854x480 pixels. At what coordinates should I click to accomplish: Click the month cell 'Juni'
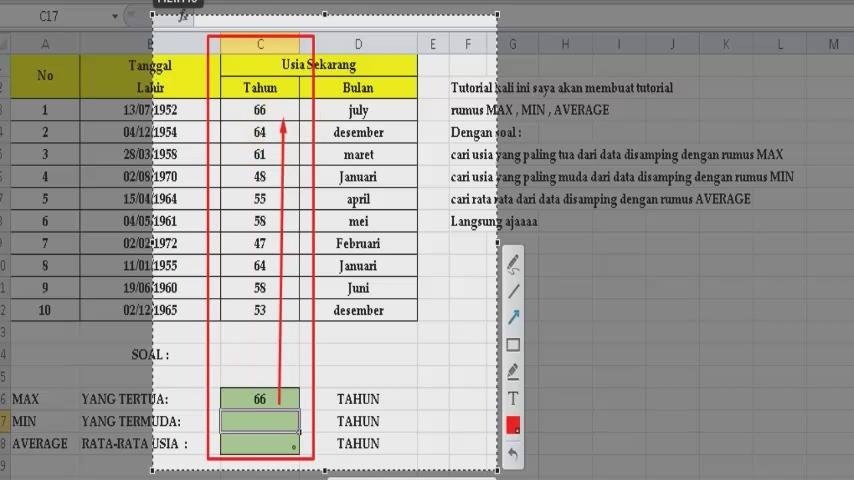(x=358, y=288)
